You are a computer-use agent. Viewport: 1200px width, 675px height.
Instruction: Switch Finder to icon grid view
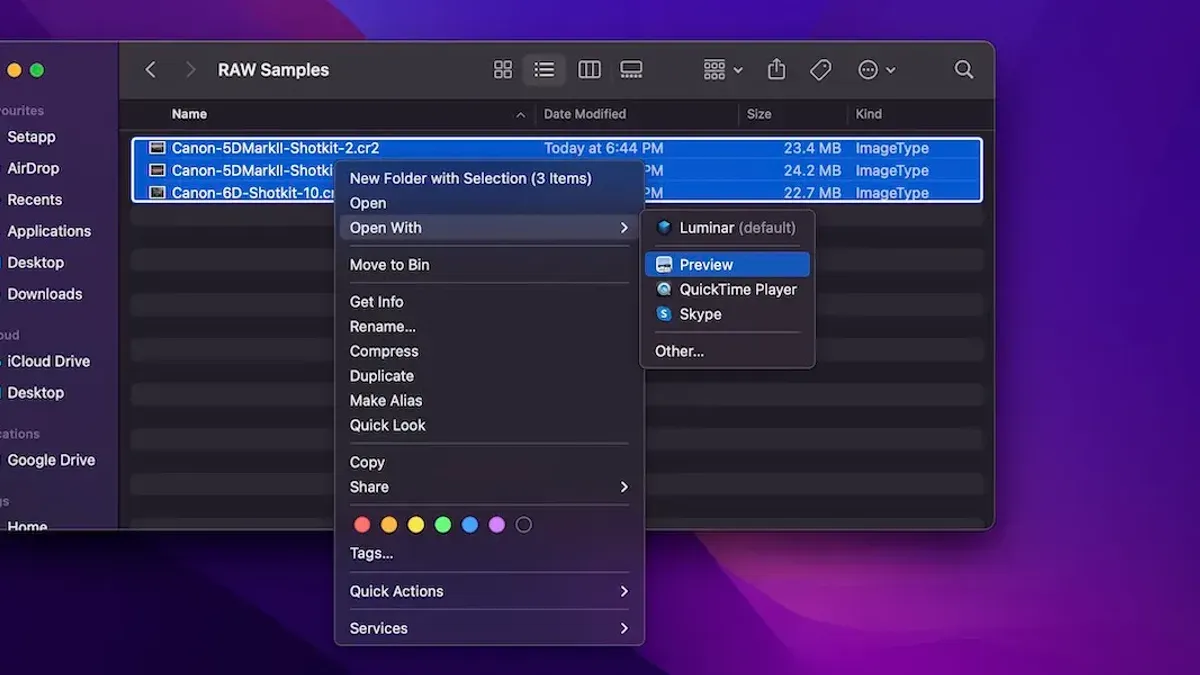[503, 69]
